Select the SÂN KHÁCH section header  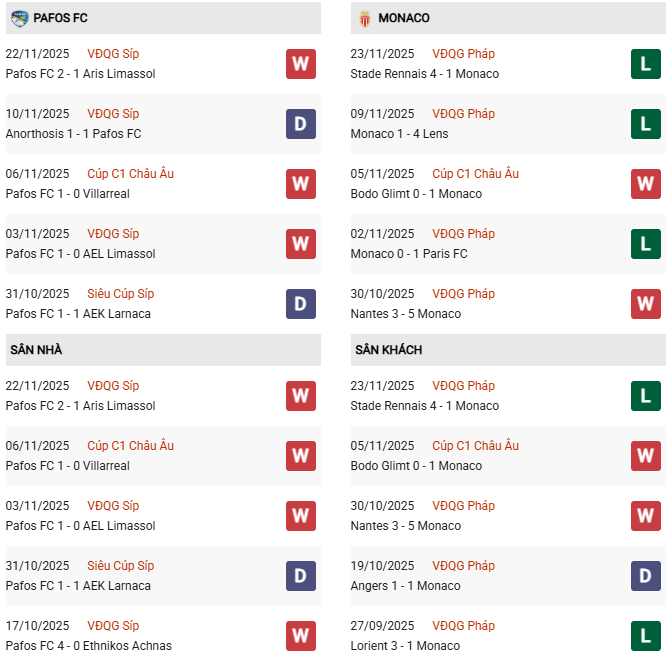pos(388,350)
